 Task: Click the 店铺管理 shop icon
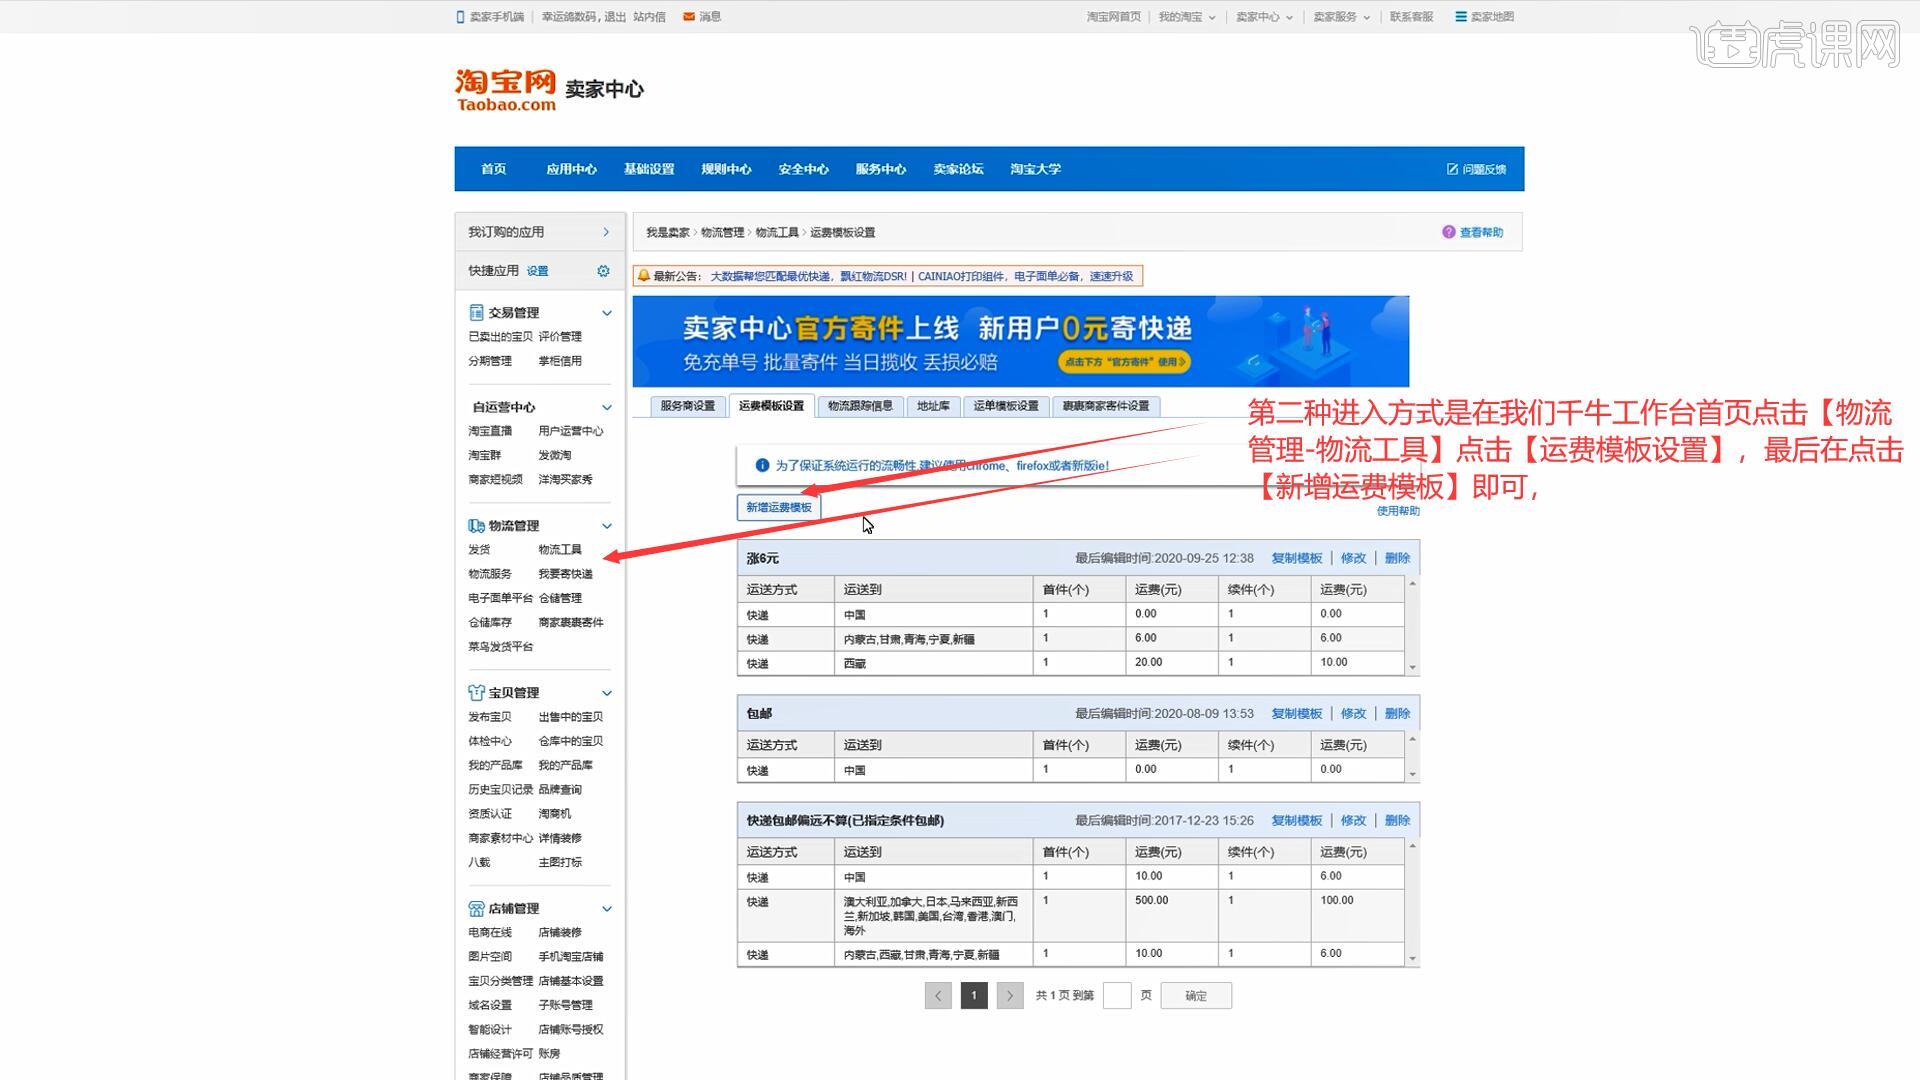(x=476, y=909)
